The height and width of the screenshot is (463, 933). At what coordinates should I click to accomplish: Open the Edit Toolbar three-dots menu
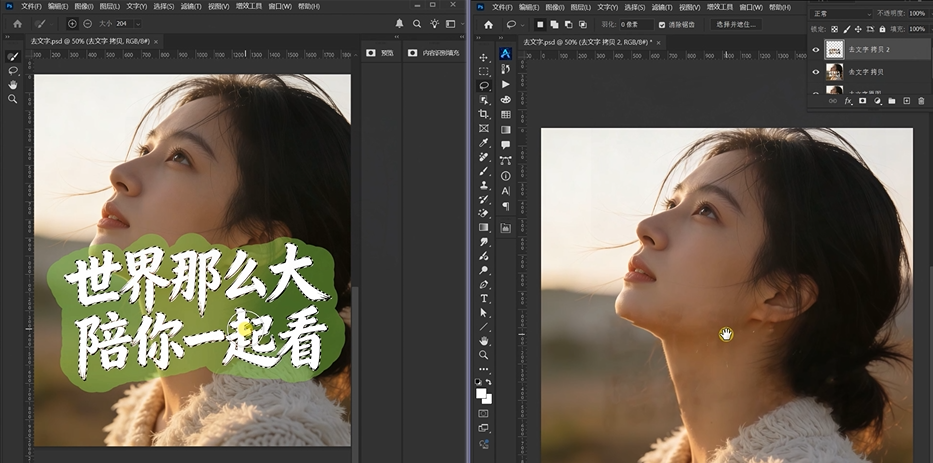(x=484, y=369)
